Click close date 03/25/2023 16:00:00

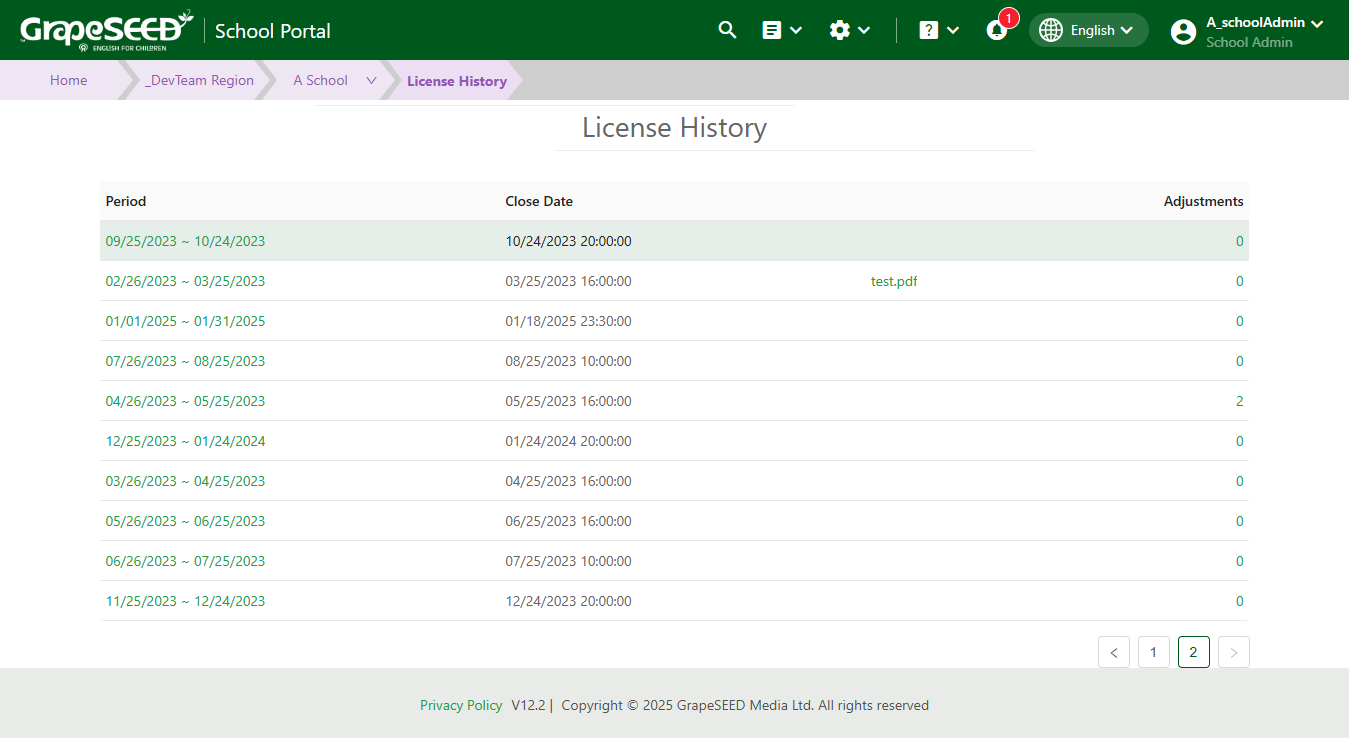(x=568, y=281)
